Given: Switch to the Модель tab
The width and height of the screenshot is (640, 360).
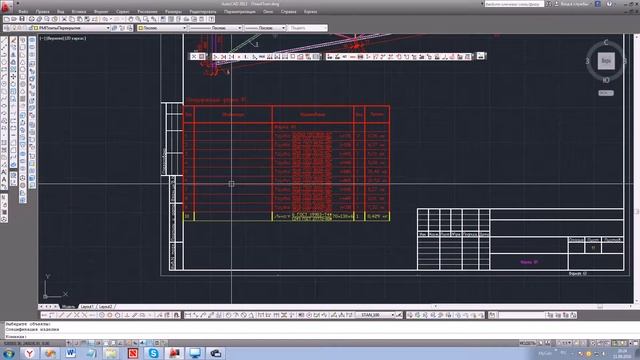Looking at the screenshot, I should click(x=68, y=307).
